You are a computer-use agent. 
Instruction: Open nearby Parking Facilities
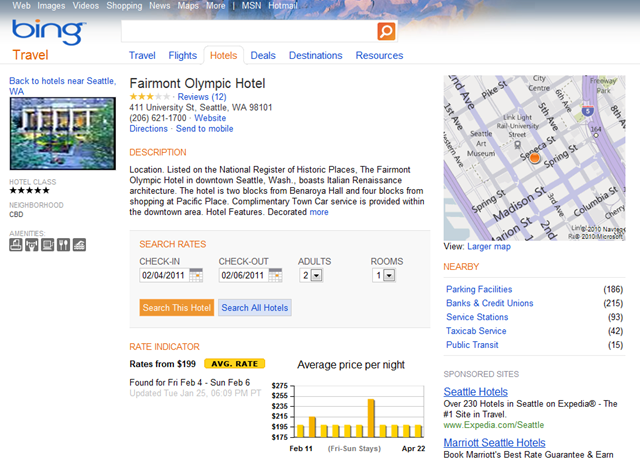pyautogui.click(x=479, y=289)
